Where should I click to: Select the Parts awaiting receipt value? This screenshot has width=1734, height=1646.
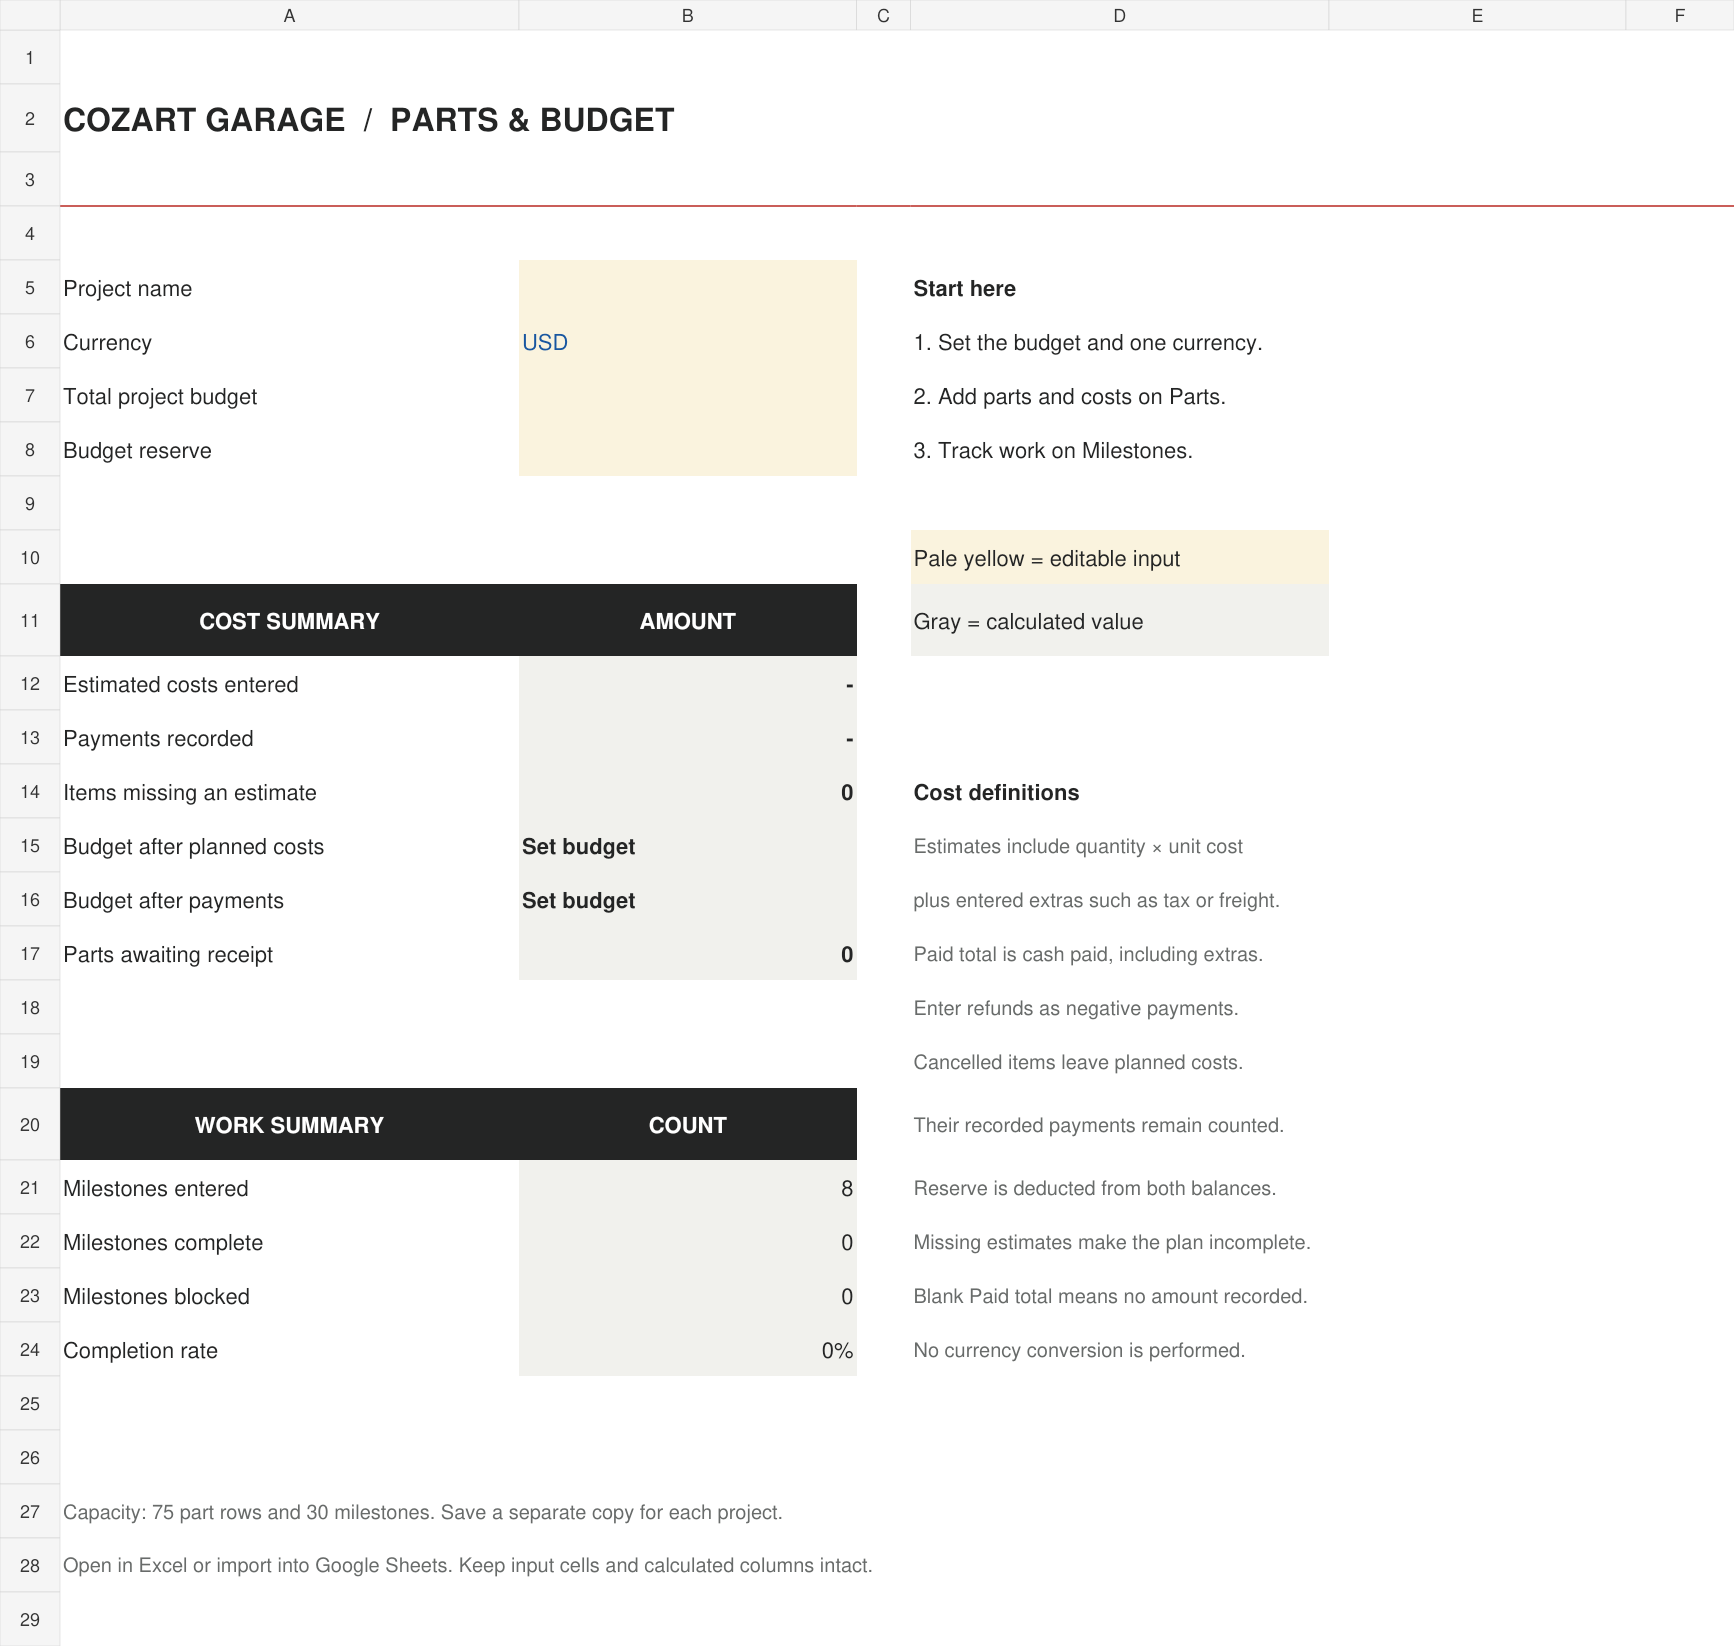tap(687, 954)
